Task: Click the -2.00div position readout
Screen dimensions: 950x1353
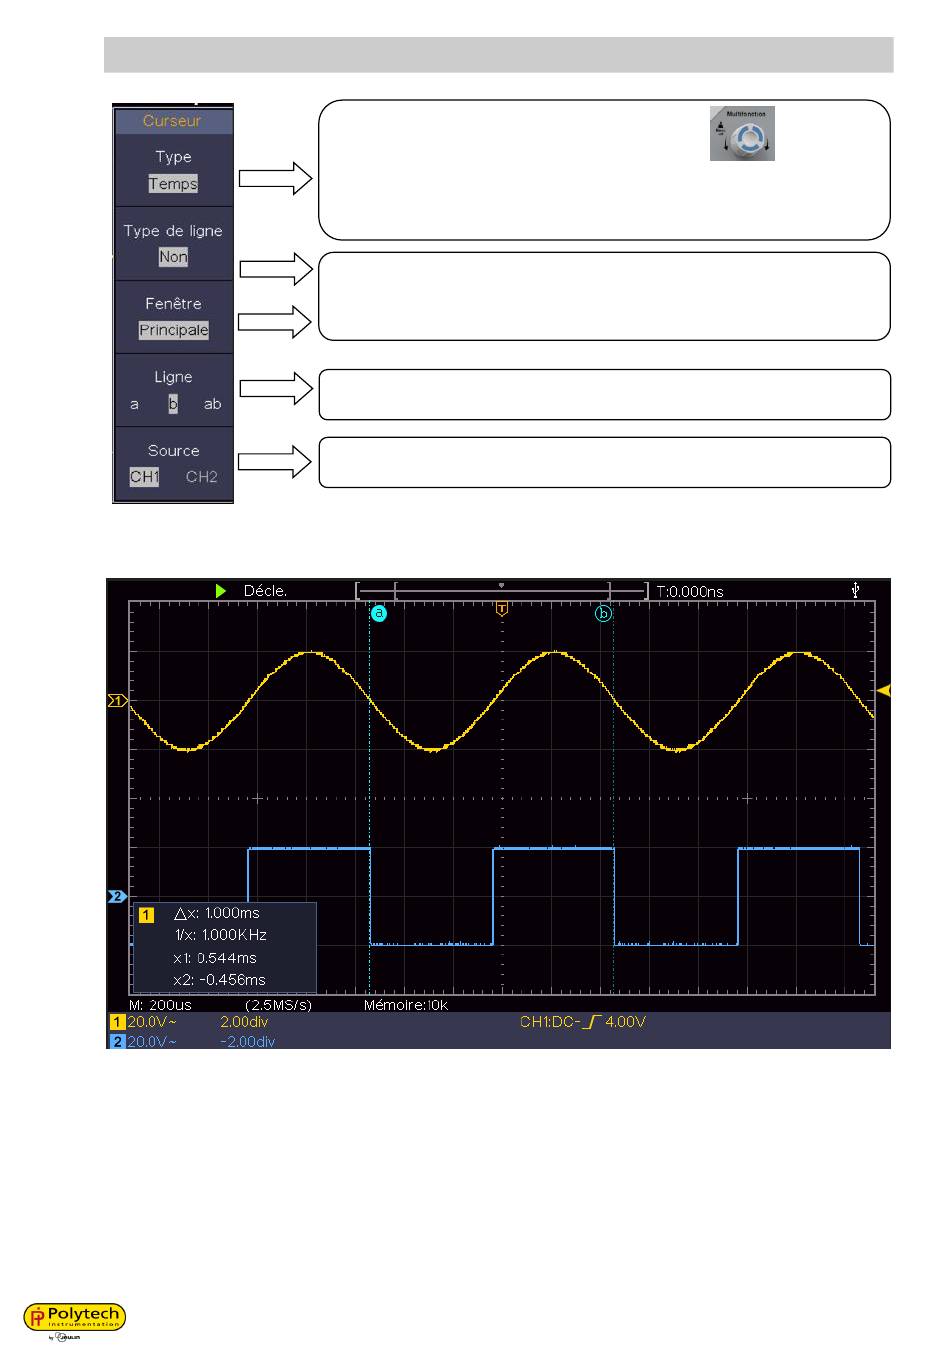Action: point(247,1041)
